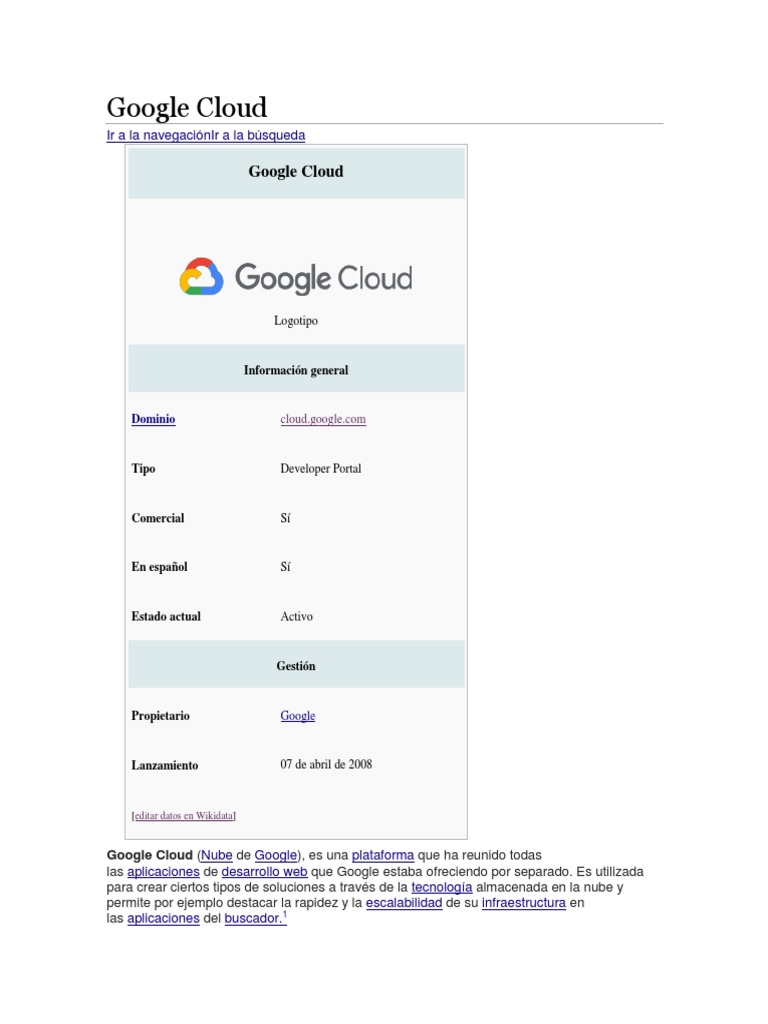Visit the cloud.google.com link

(x=323, y=419)
